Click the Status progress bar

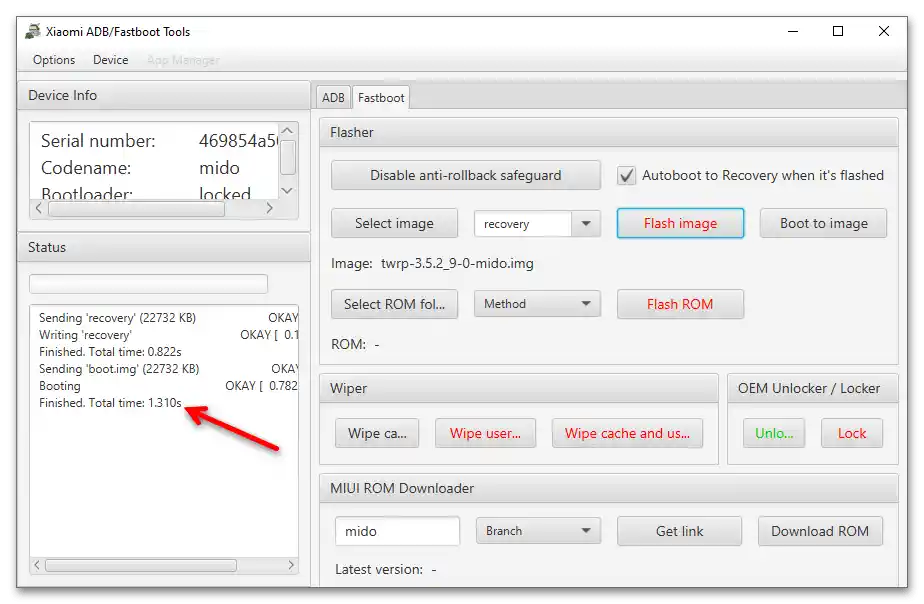pos(148,284)
